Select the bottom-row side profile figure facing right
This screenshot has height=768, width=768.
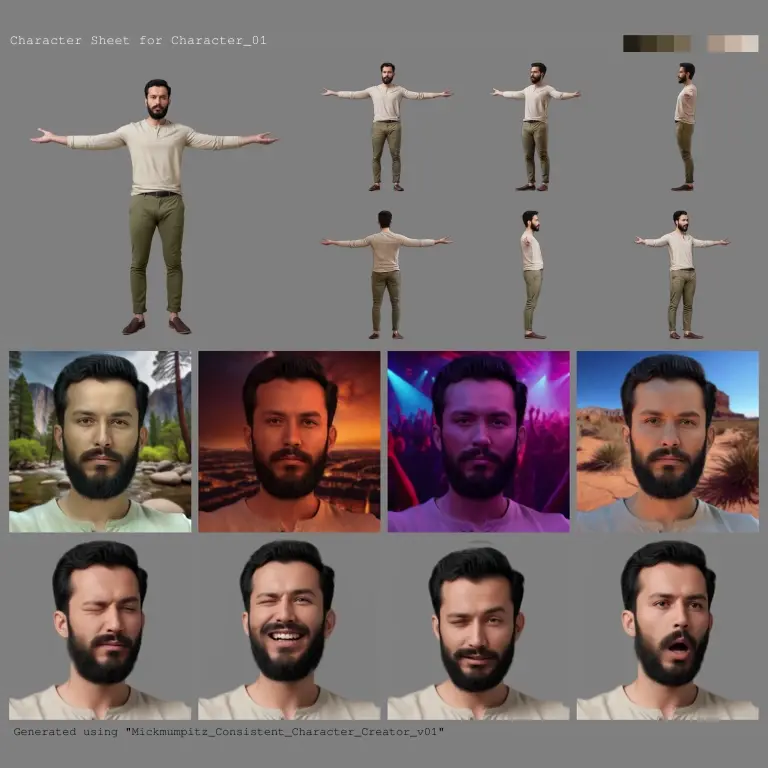[532, 274]
